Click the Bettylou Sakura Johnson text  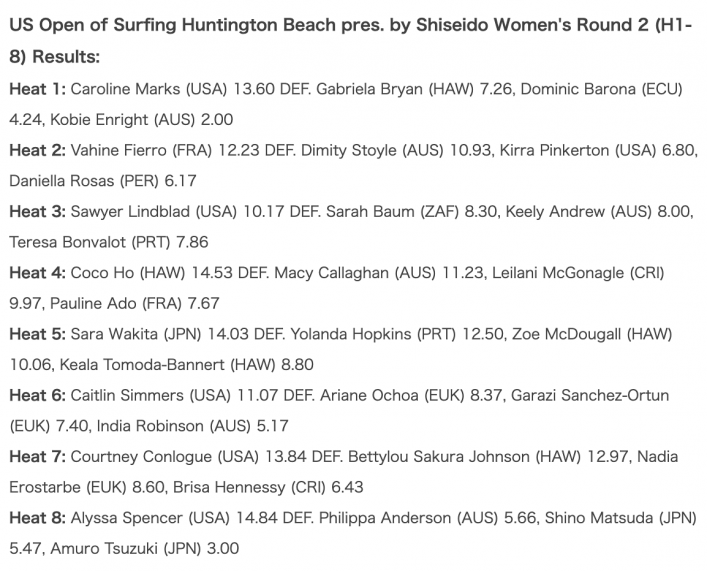(439, 457)
